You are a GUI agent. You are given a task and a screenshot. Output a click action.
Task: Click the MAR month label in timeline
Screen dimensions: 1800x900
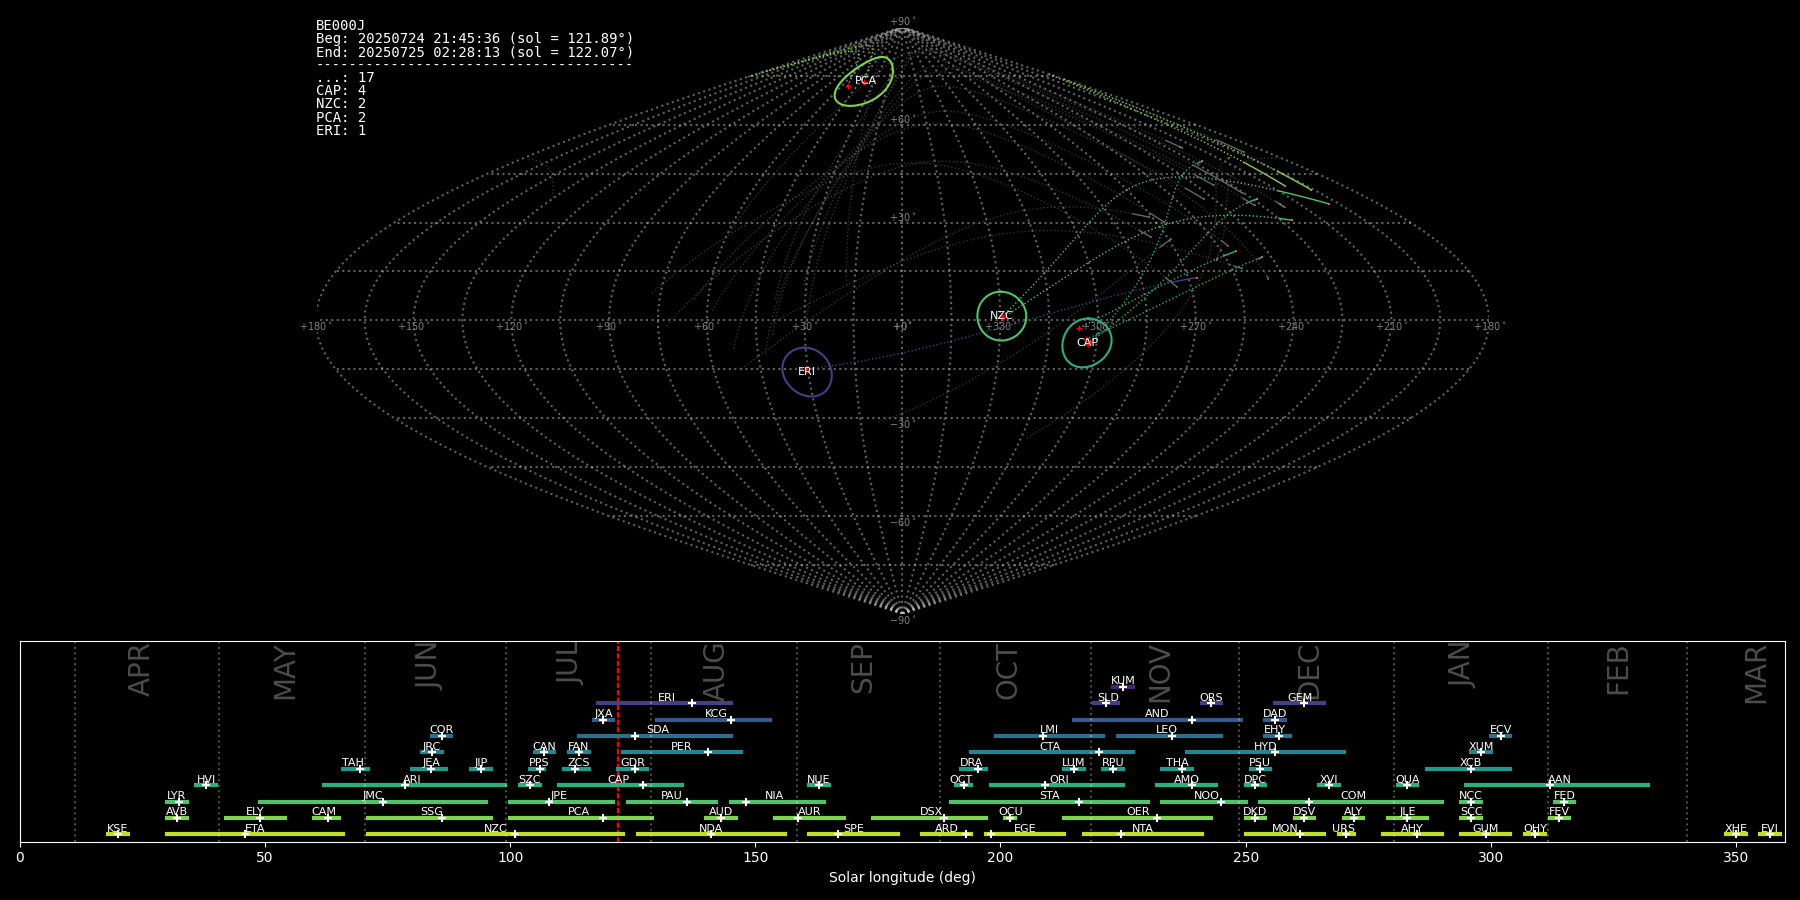pos(1757,675)
